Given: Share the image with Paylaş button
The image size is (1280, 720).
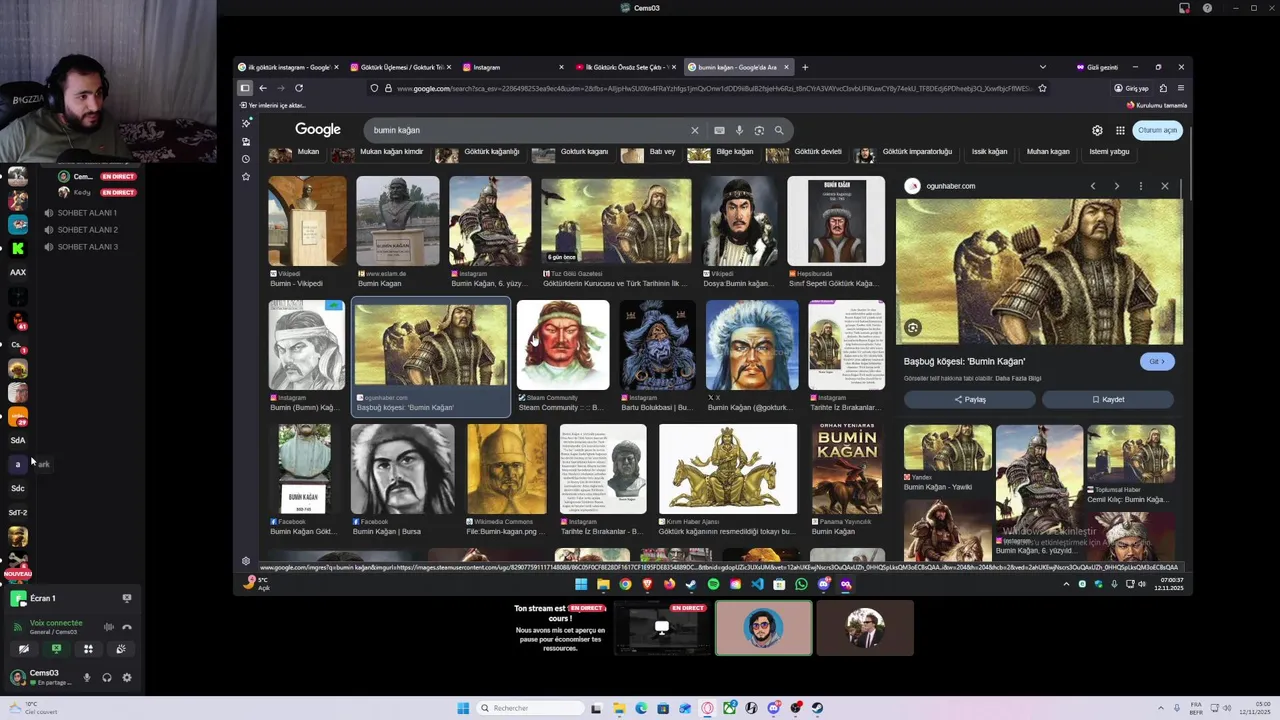Looking at the screenshot, I should (969, 399).
